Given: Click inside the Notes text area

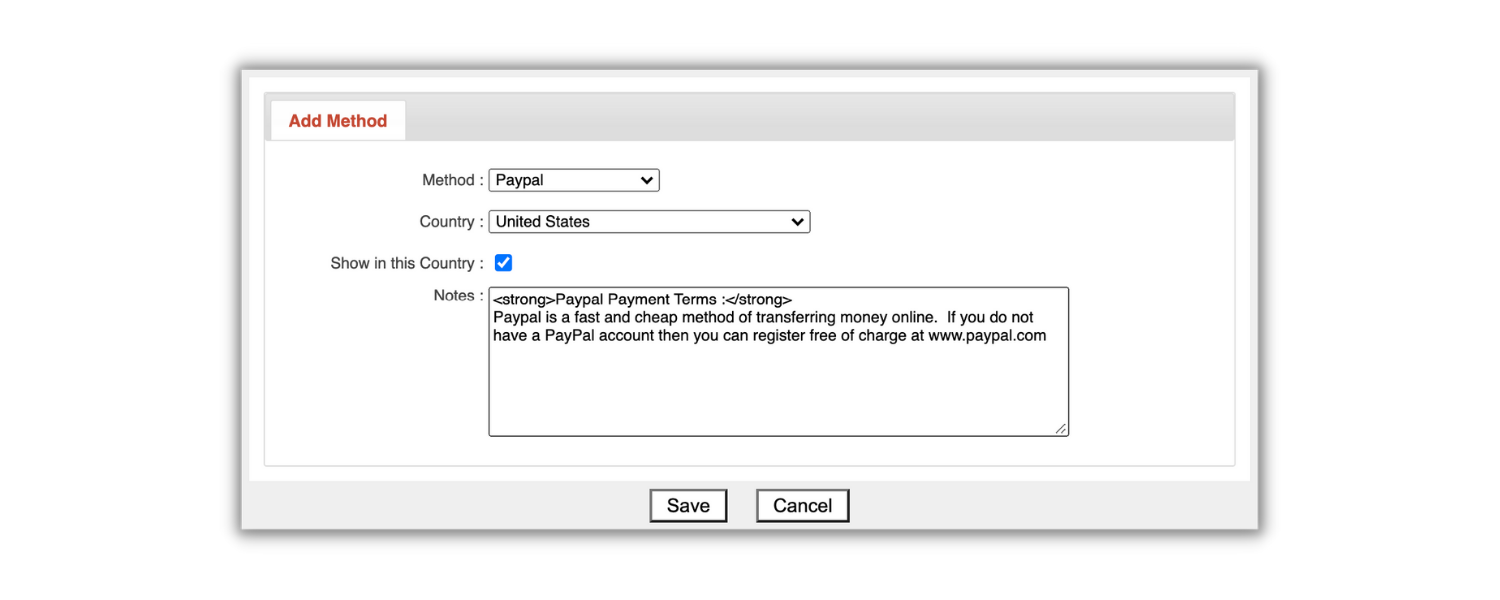Looking at the screenshot, I should (778, 362).
